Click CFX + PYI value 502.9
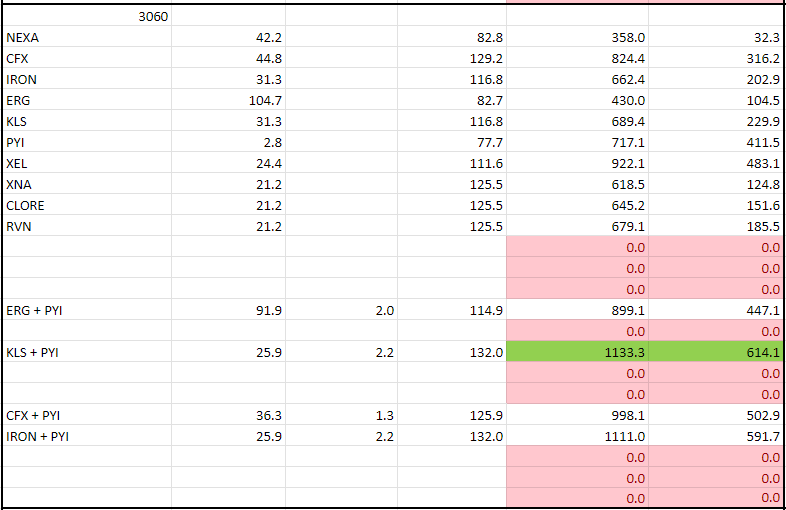Viewport: 786px width, 510px height. coord(716,415)
